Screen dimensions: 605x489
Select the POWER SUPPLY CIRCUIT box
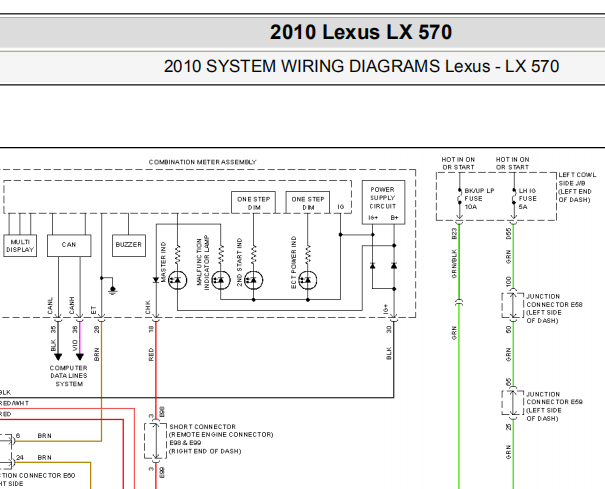(x=383, y=202)
